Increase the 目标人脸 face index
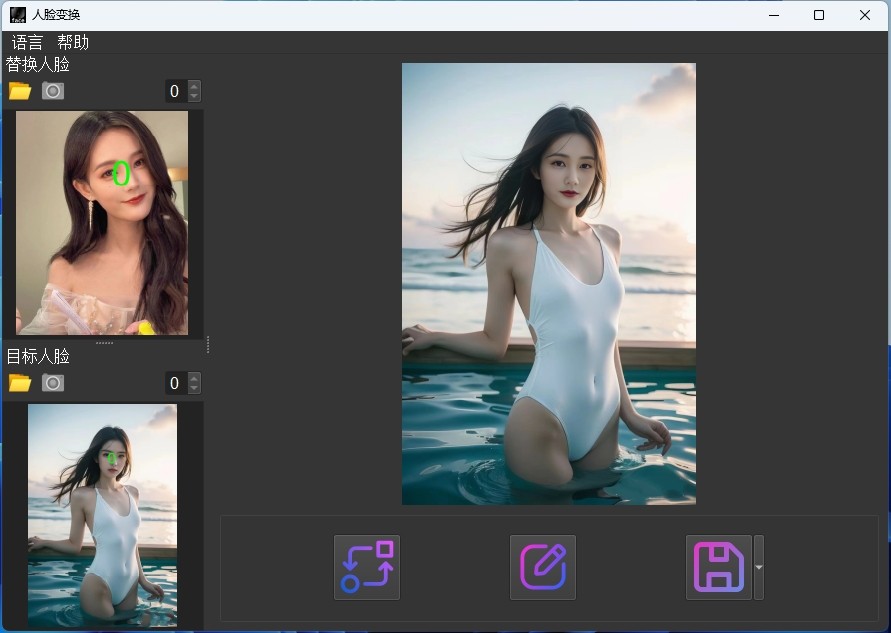 click(x=194, y=378)
